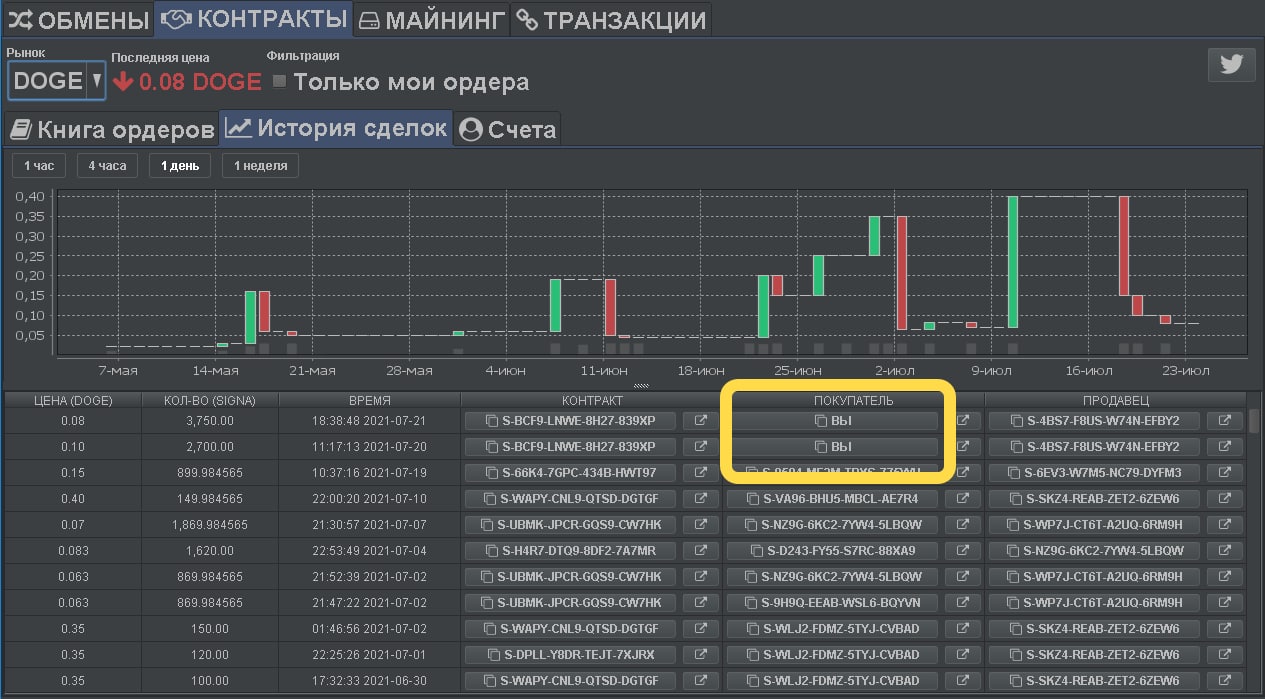Open contract link in 22:53:49 2021-07-04 row
1265x699 pixels.
(700, 551)
